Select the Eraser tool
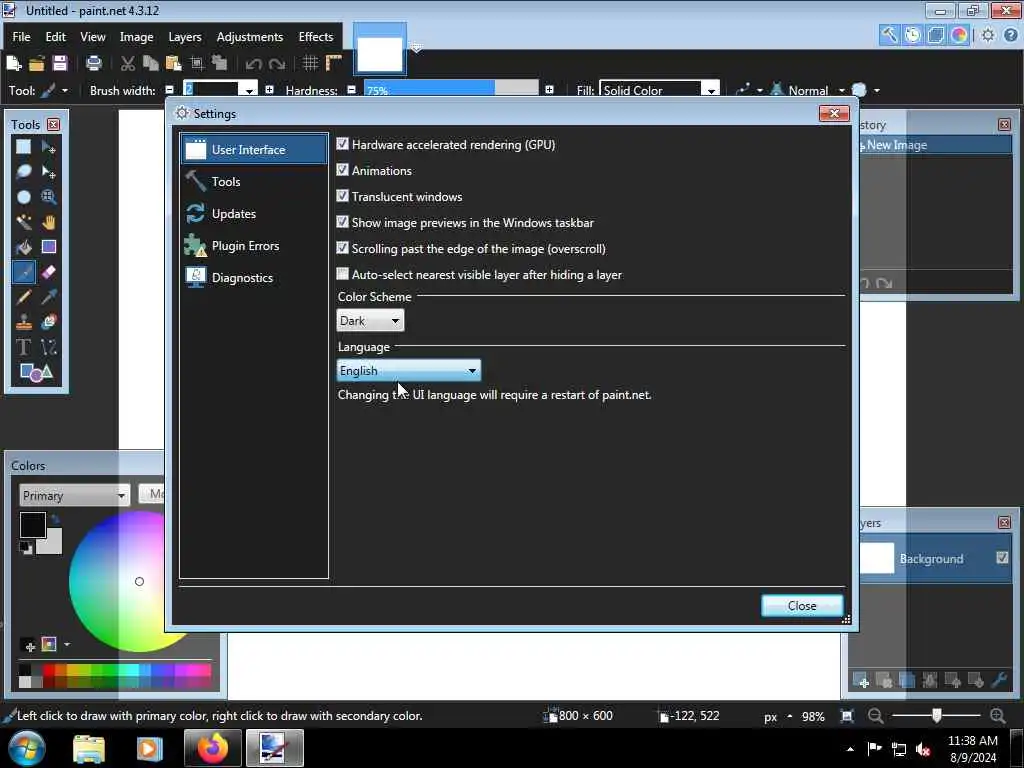Image resolution: width=1024 pixels, height=768 pixels. (49, 272)
